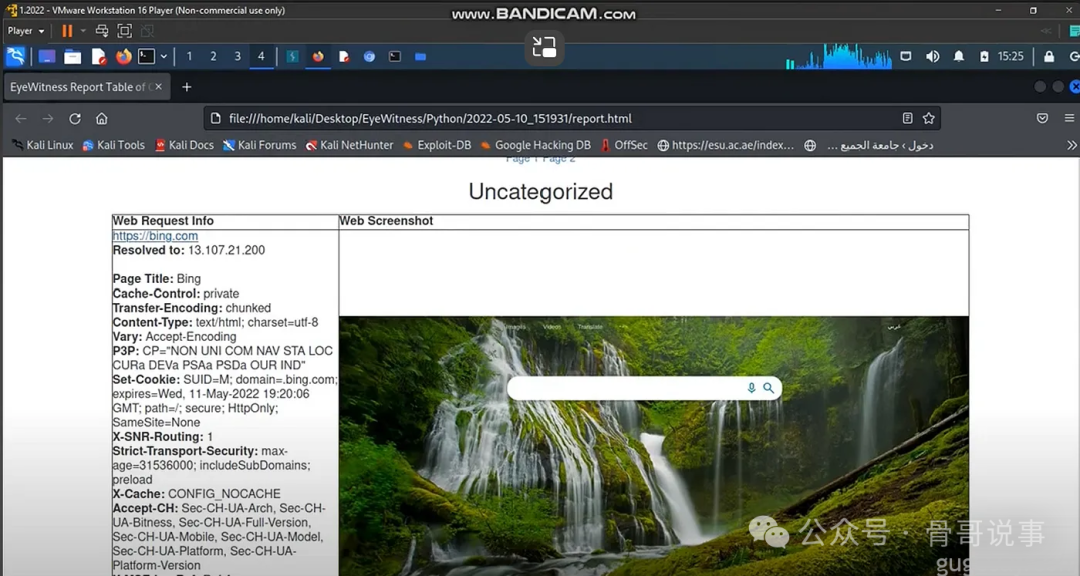
Task: Open the Kali Tools bookmark
Action: coord(114,145)
